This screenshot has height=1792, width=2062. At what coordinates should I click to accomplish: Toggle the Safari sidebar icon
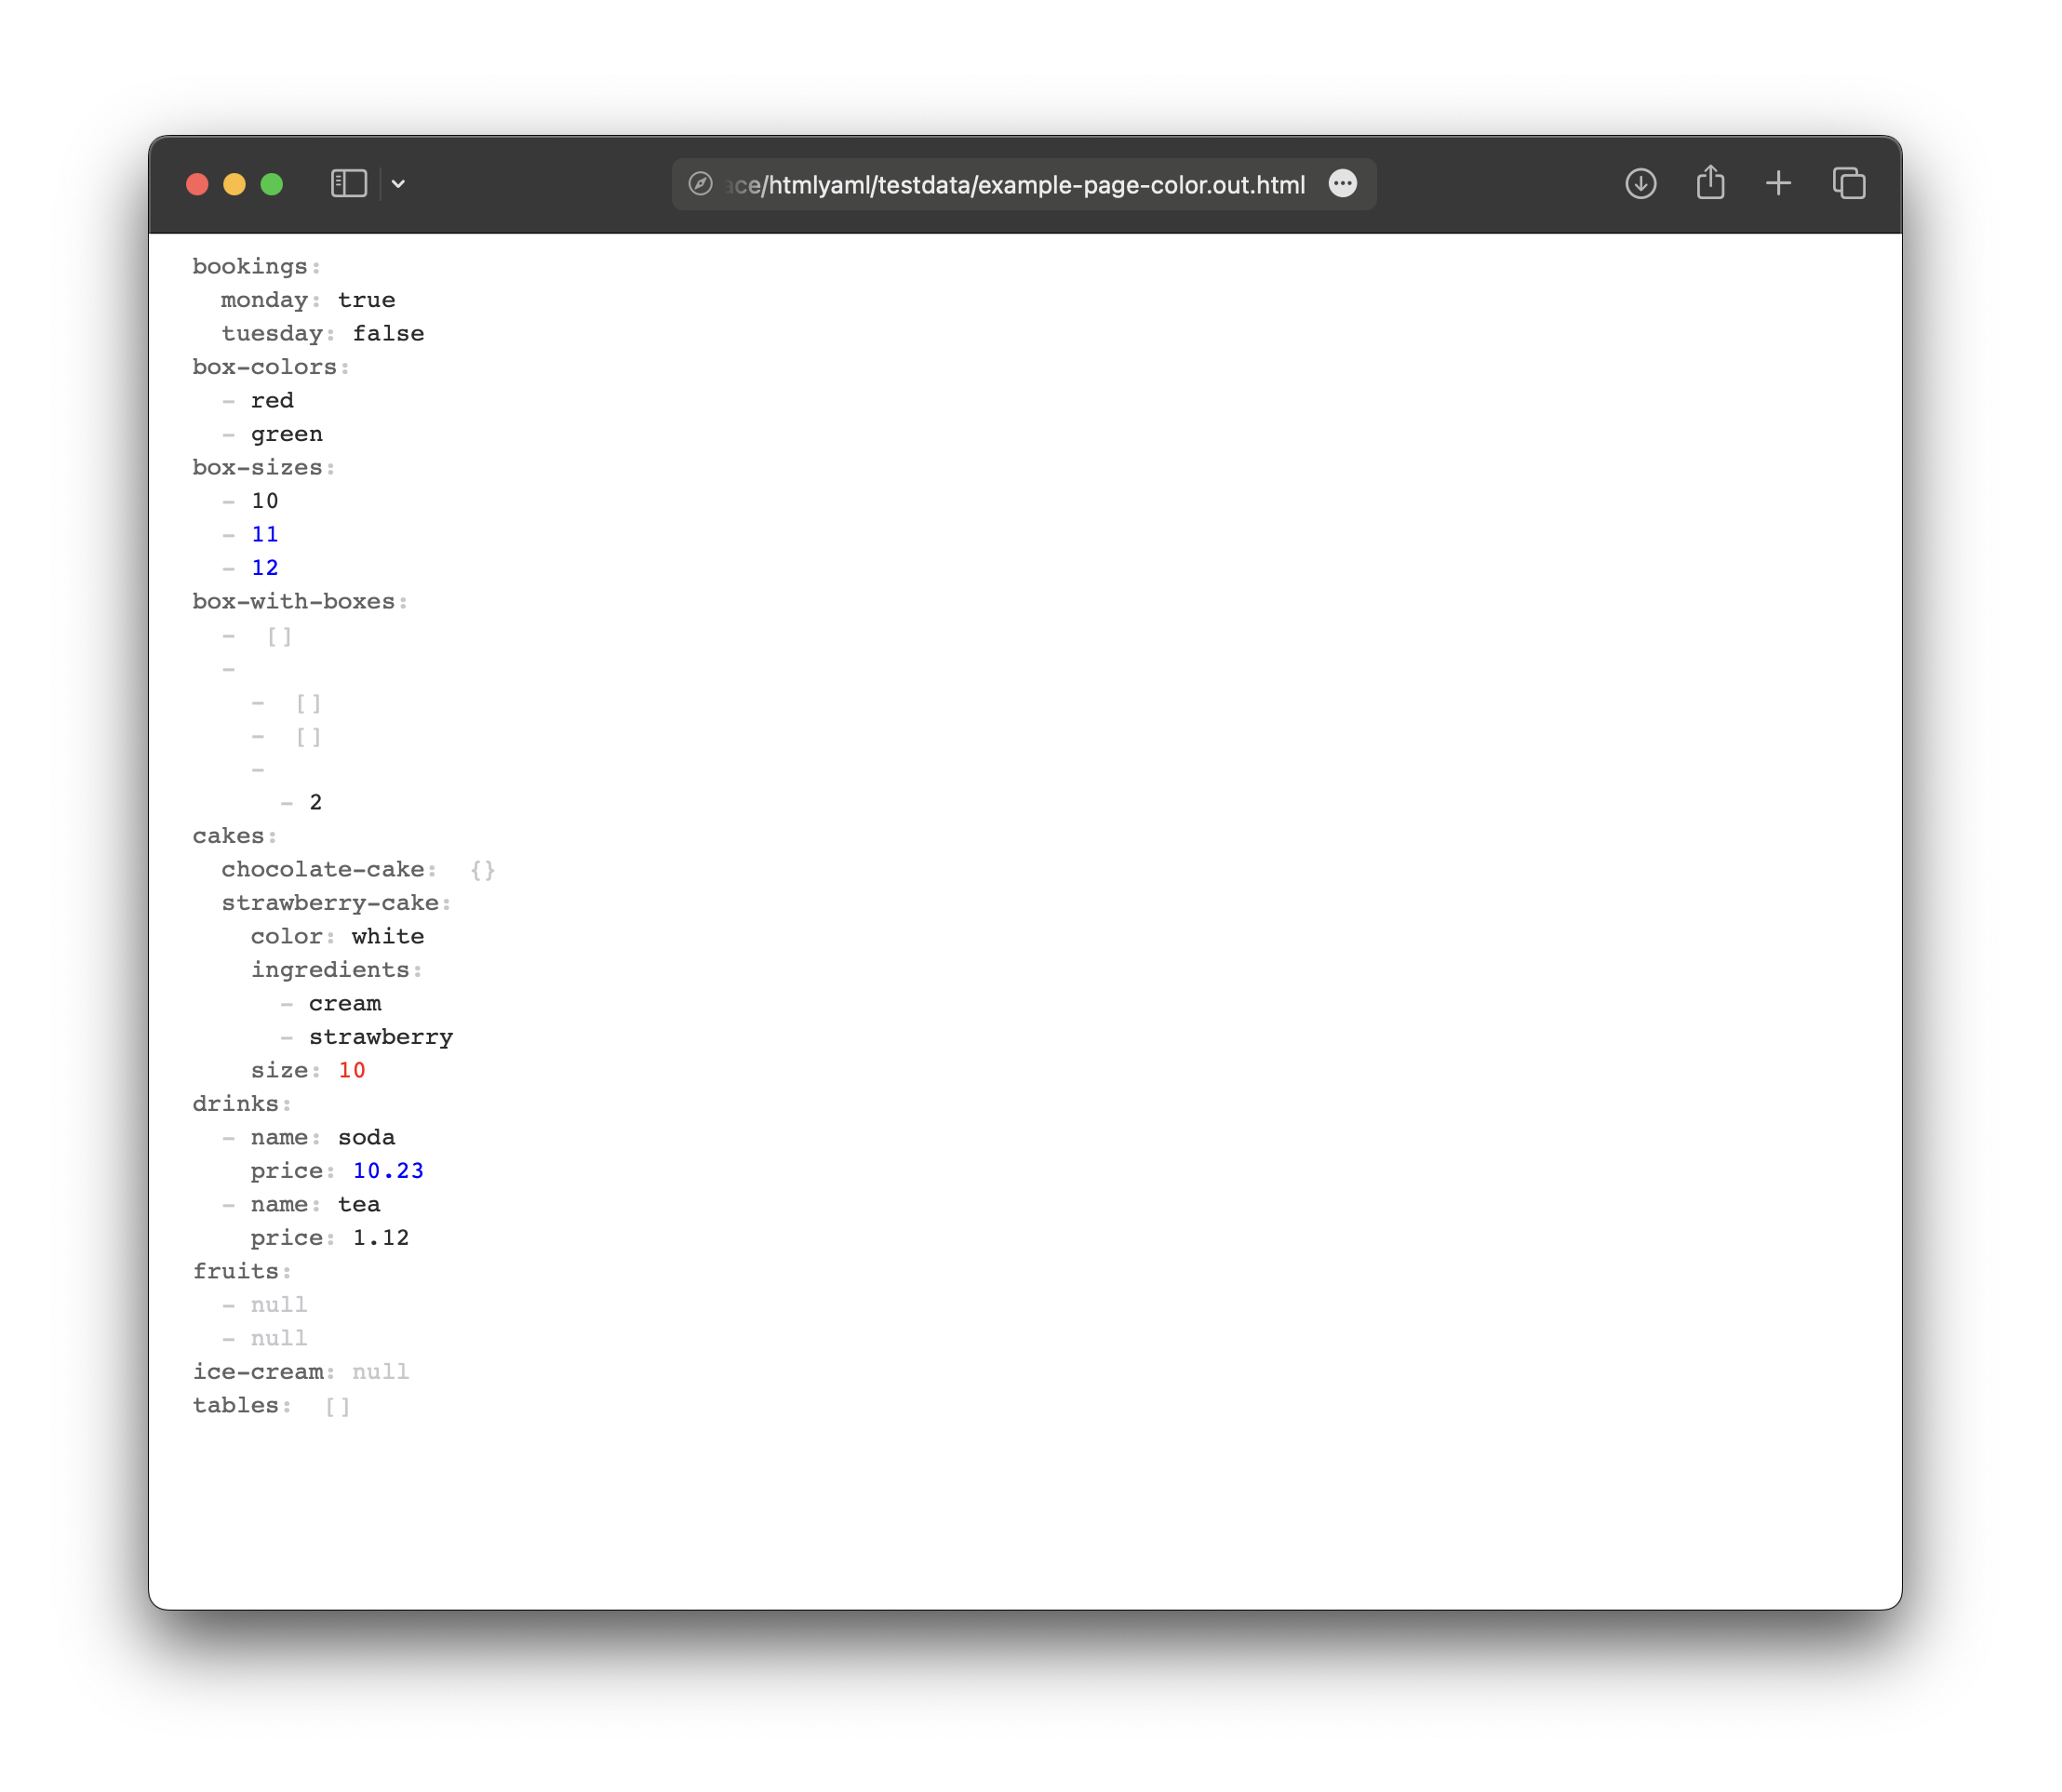pos(348,184)
